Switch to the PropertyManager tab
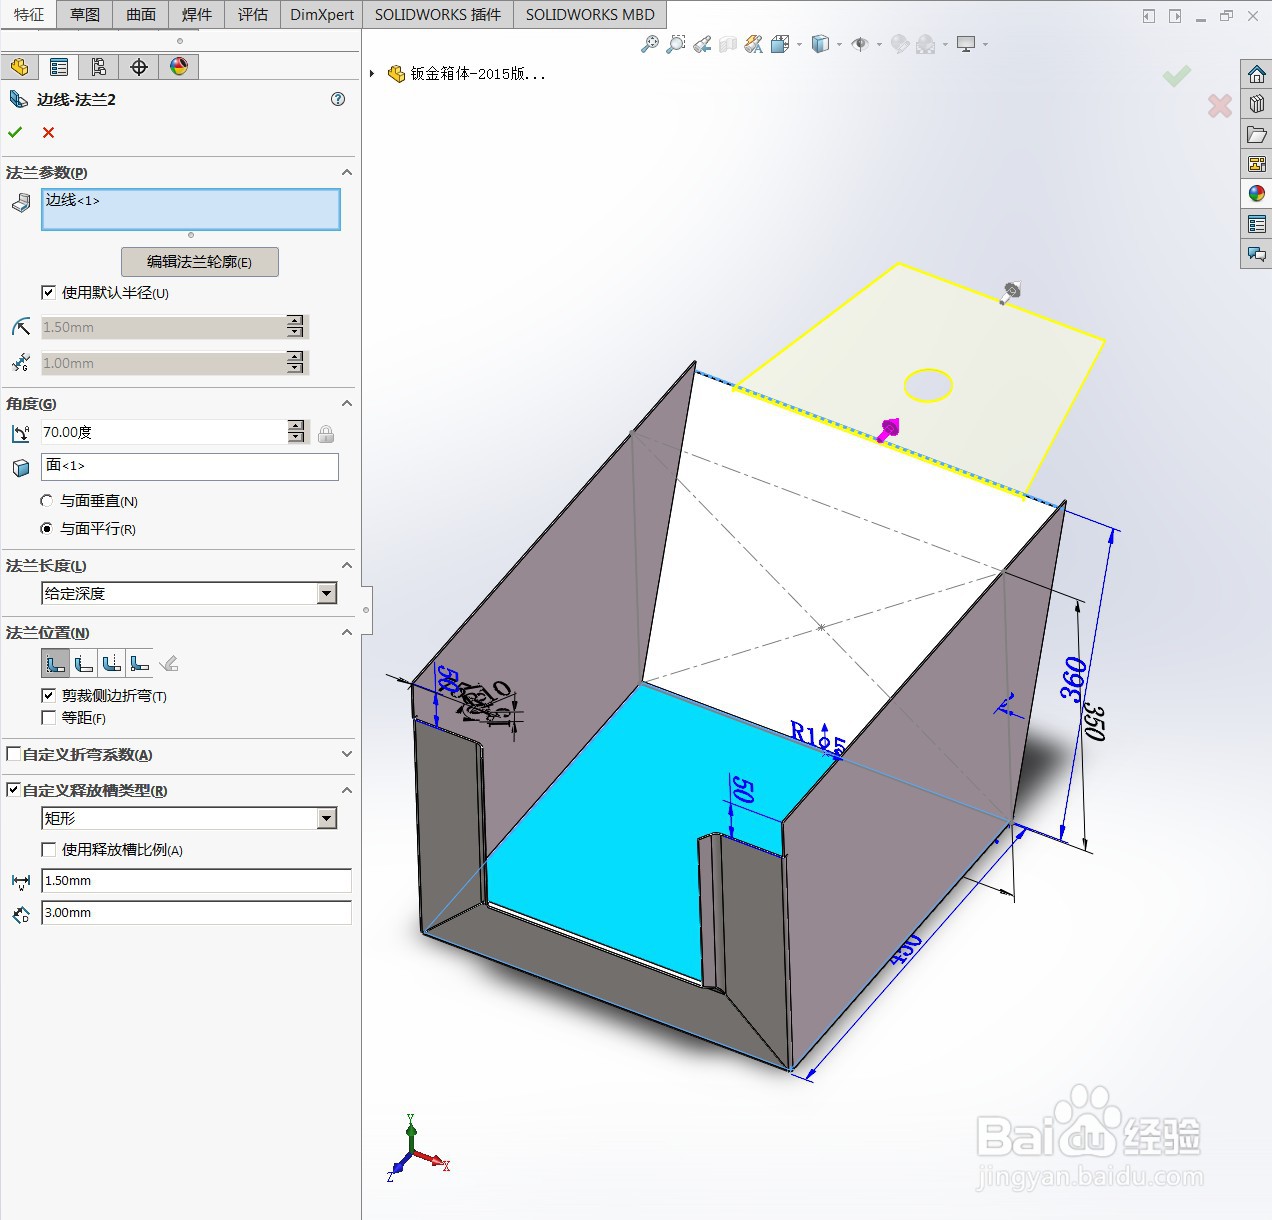Viewport: 1272px width, 1220px height. [59, 67]
